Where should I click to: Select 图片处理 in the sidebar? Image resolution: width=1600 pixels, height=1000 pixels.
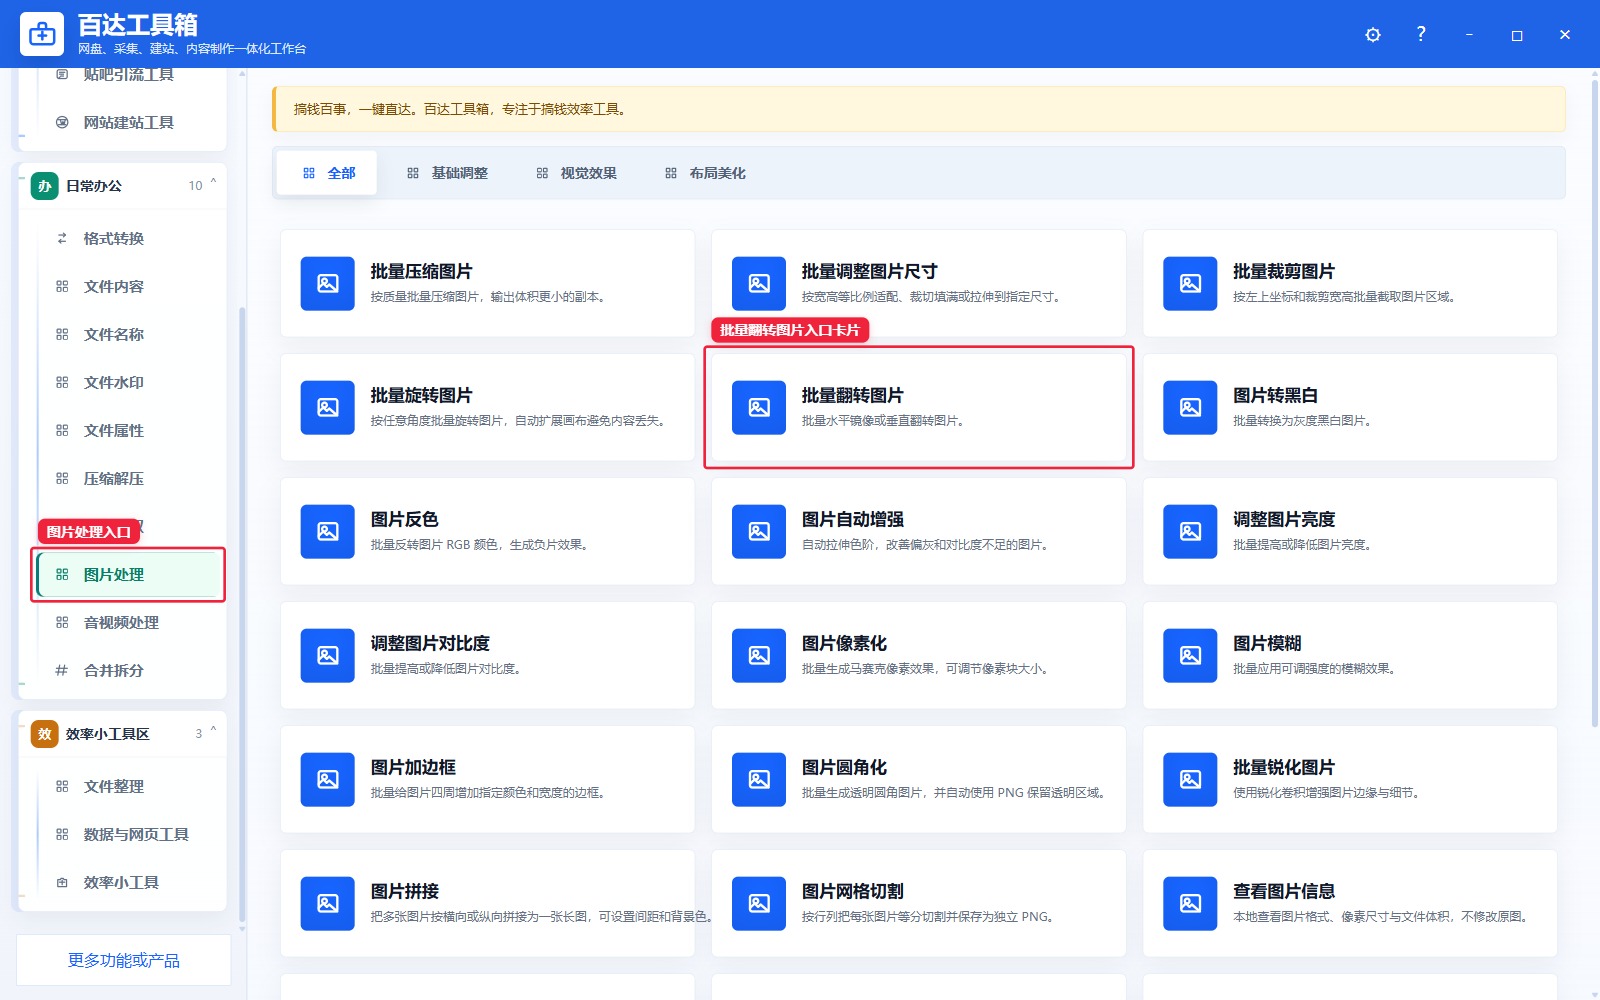pos(130,574)
